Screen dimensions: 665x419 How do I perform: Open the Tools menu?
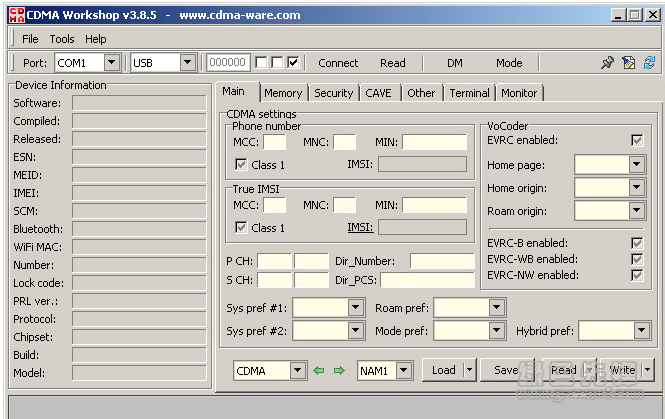[62, 39]
